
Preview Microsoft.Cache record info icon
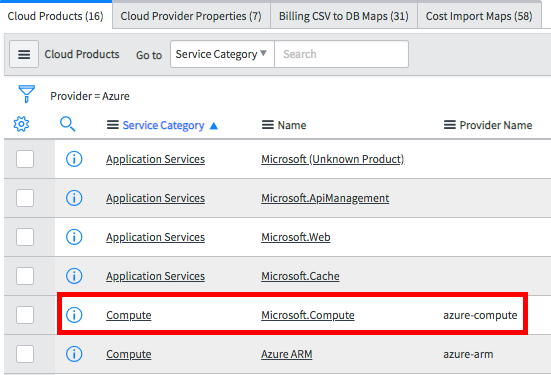74,276
